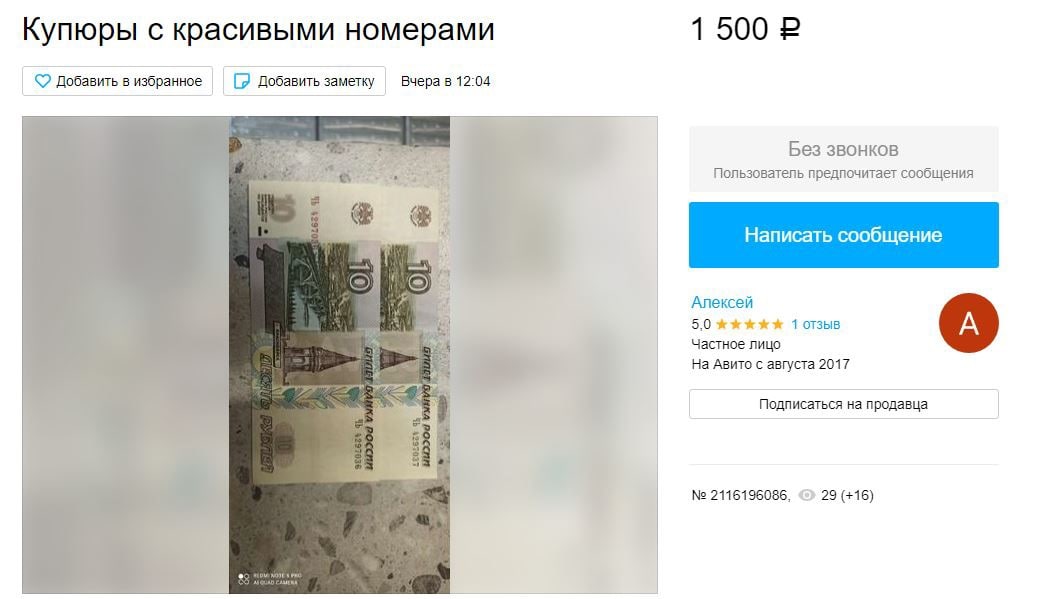Click the eye views icon

click(x=806, y=495)
